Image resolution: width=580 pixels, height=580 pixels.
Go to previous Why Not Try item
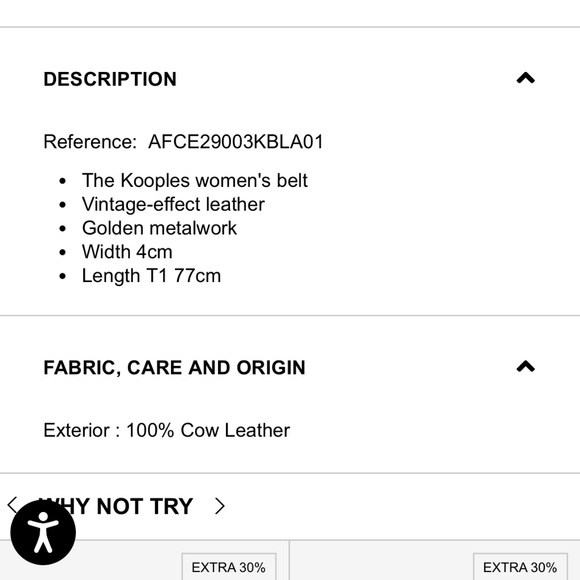(x=12, y=505)
